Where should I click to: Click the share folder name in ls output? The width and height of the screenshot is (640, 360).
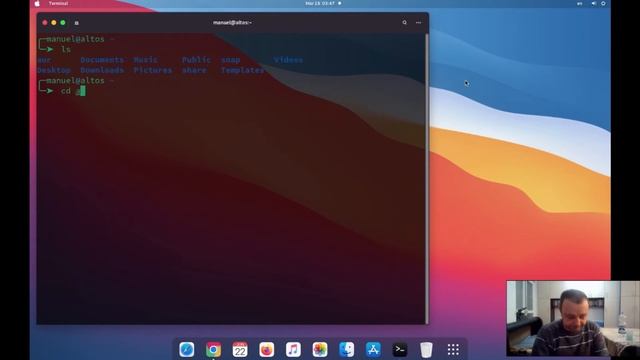coord(194,70)
